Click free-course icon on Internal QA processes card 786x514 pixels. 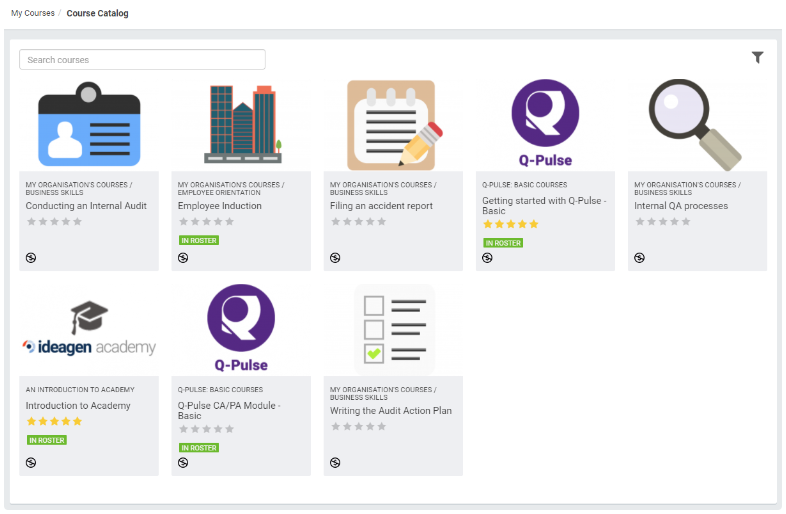coord(640,258)
